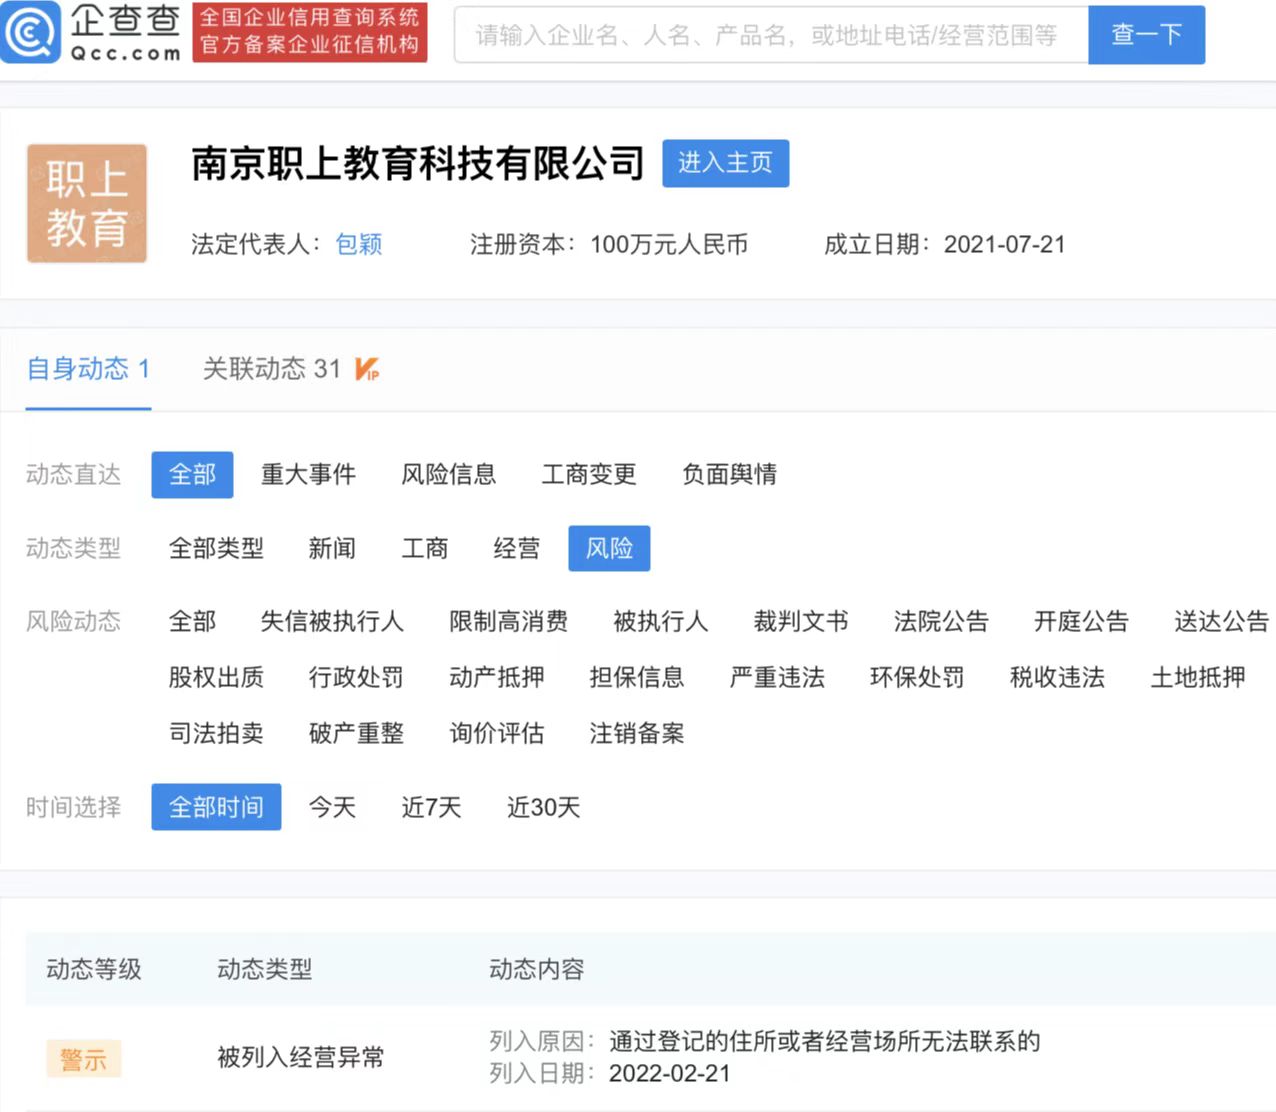This screenshot has height=1112, width=1276.
Task: Filter by 担保信息
Action: (637, 678)
